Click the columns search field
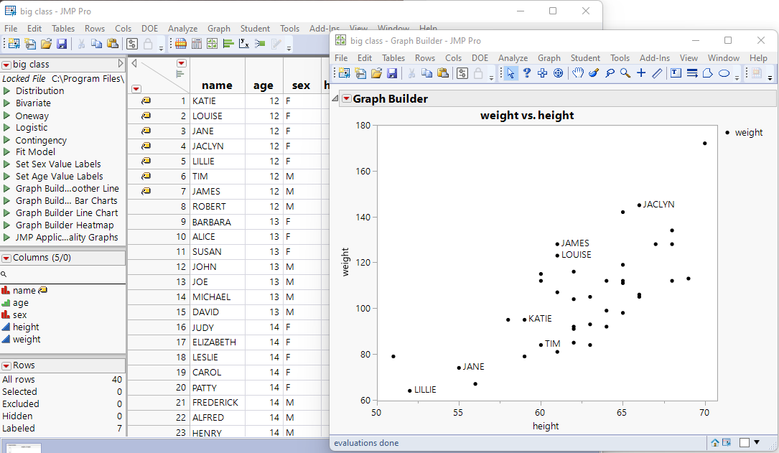779x453 pixels. pos(63,274)
